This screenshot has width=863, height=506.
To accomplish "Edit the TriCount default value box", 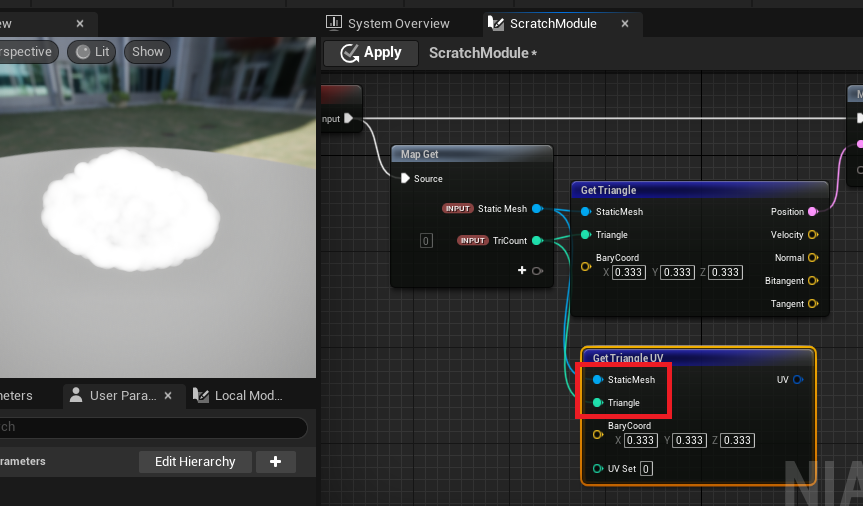I will [x=426, y=241].
